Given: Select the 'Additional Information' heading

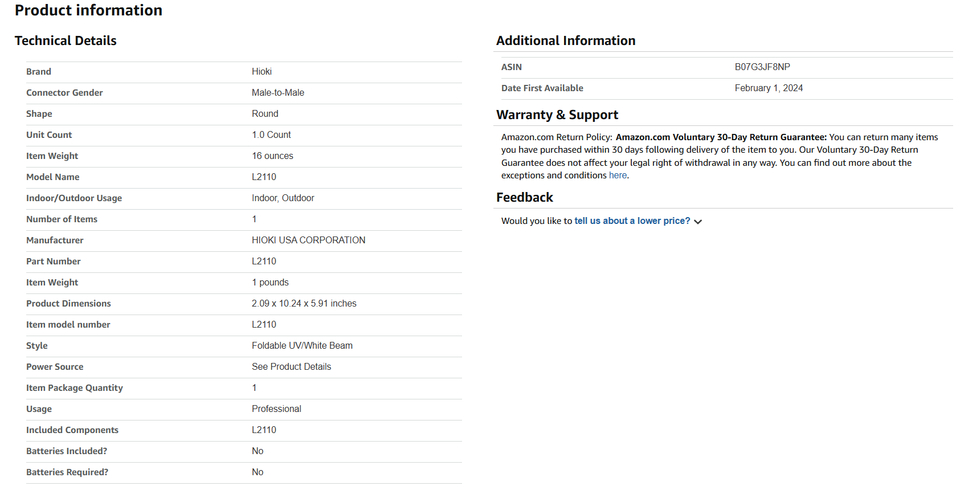Looking at the screenshot, I should (x=566, y=40).
